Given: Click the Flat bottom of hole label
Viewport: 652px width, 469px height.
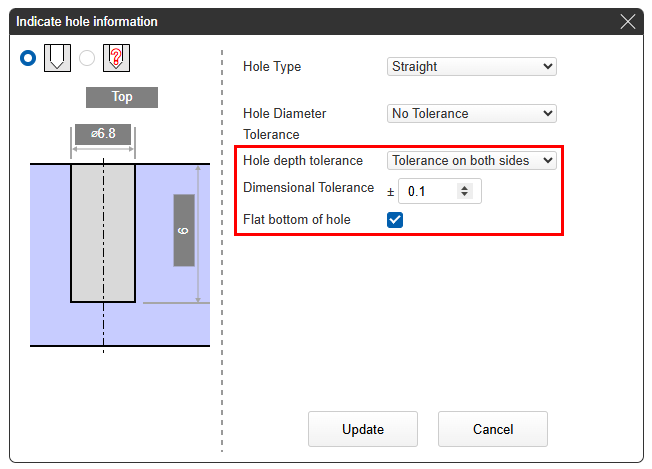Looking at the screenshot, I should pos(297,220).
